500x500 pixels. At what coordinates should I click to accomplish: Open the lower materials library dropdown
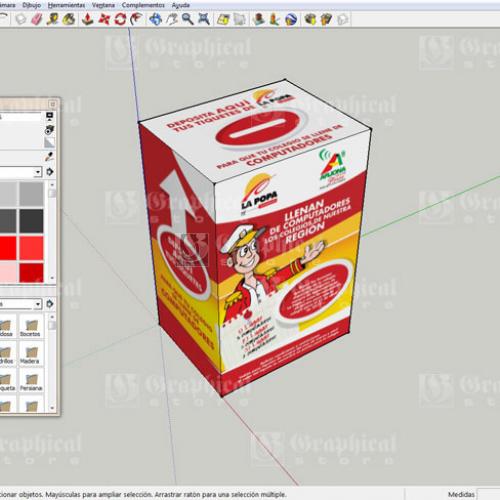(x=38, y=304)
